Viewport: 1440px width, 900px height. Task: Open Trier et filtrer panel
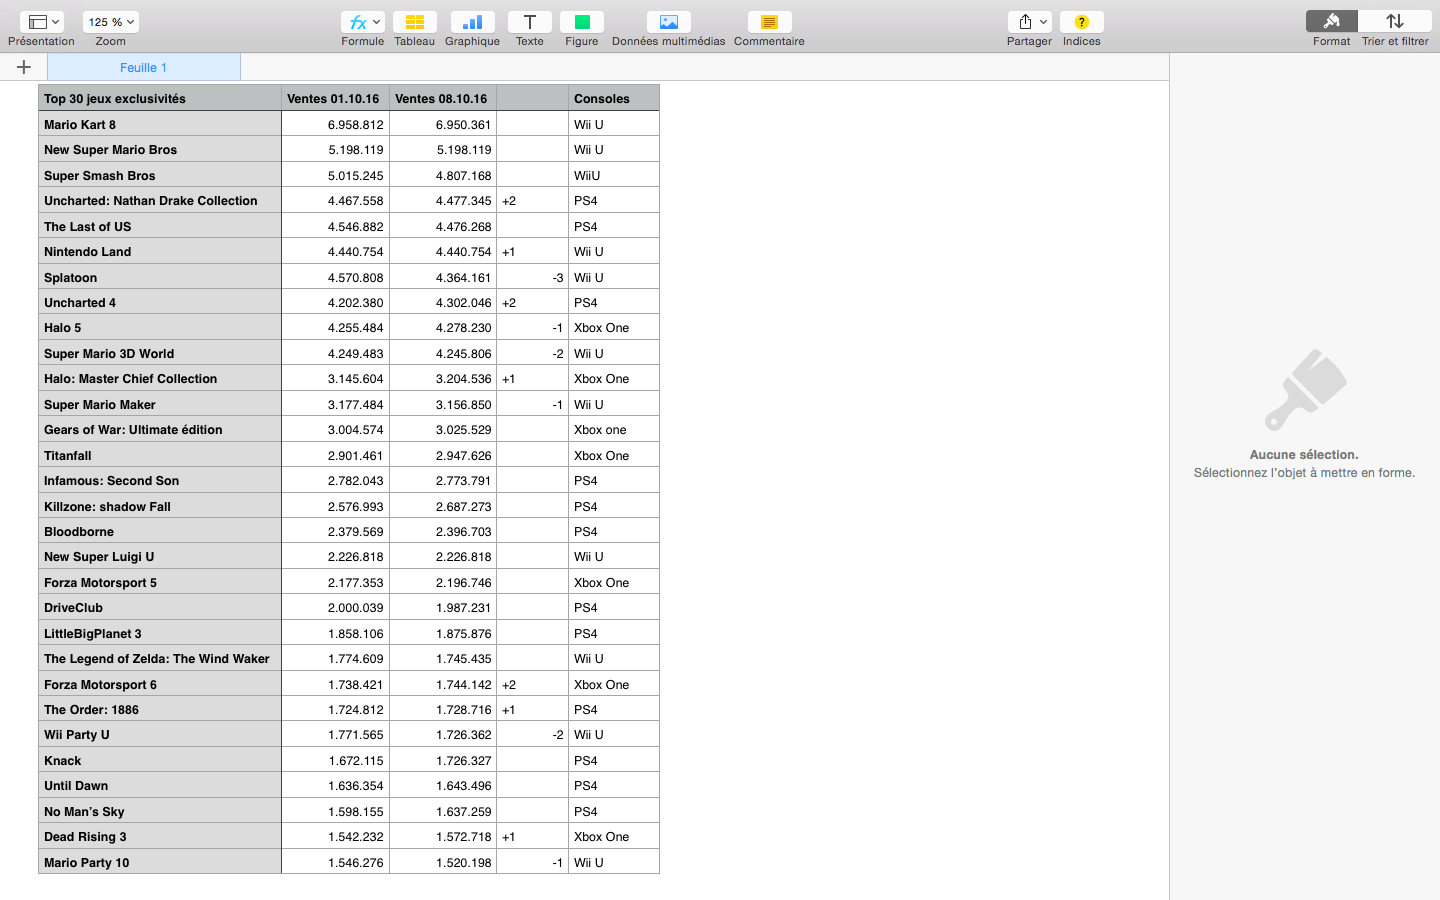pyautogui.click(x=1395, y=22)
